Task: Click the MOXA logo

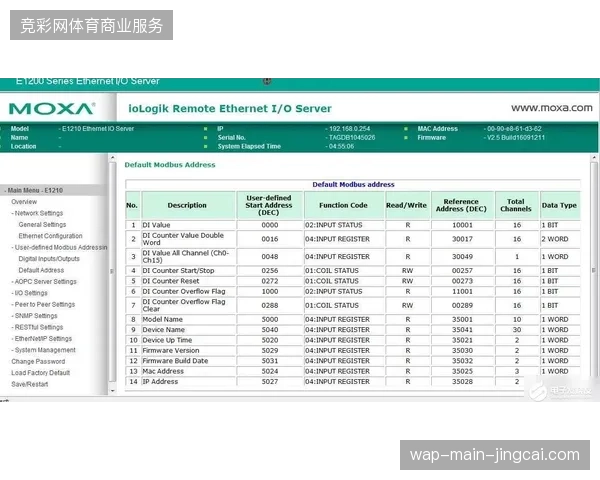Action: [52, 109]
